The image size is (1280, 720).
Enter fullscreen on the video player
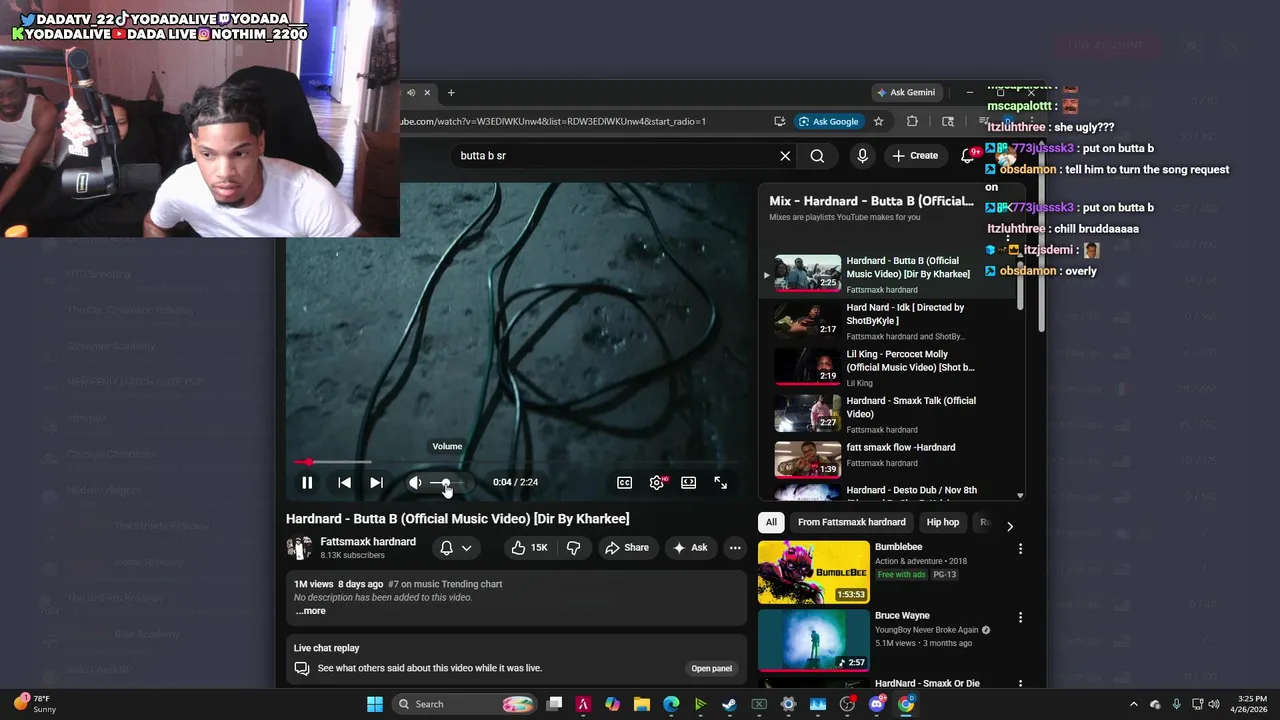coord(720,483)
